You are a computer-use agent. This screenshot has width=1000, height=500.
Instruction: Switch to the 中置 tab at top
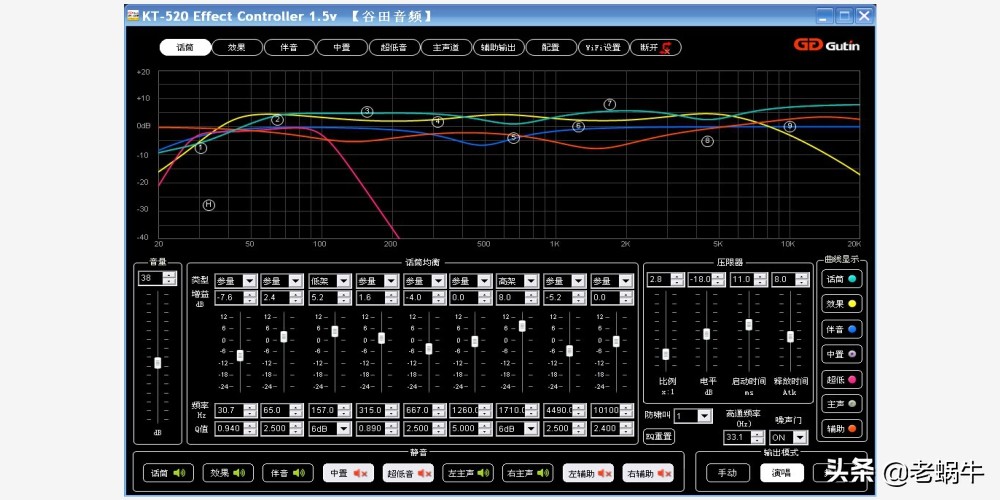(342, 47)
